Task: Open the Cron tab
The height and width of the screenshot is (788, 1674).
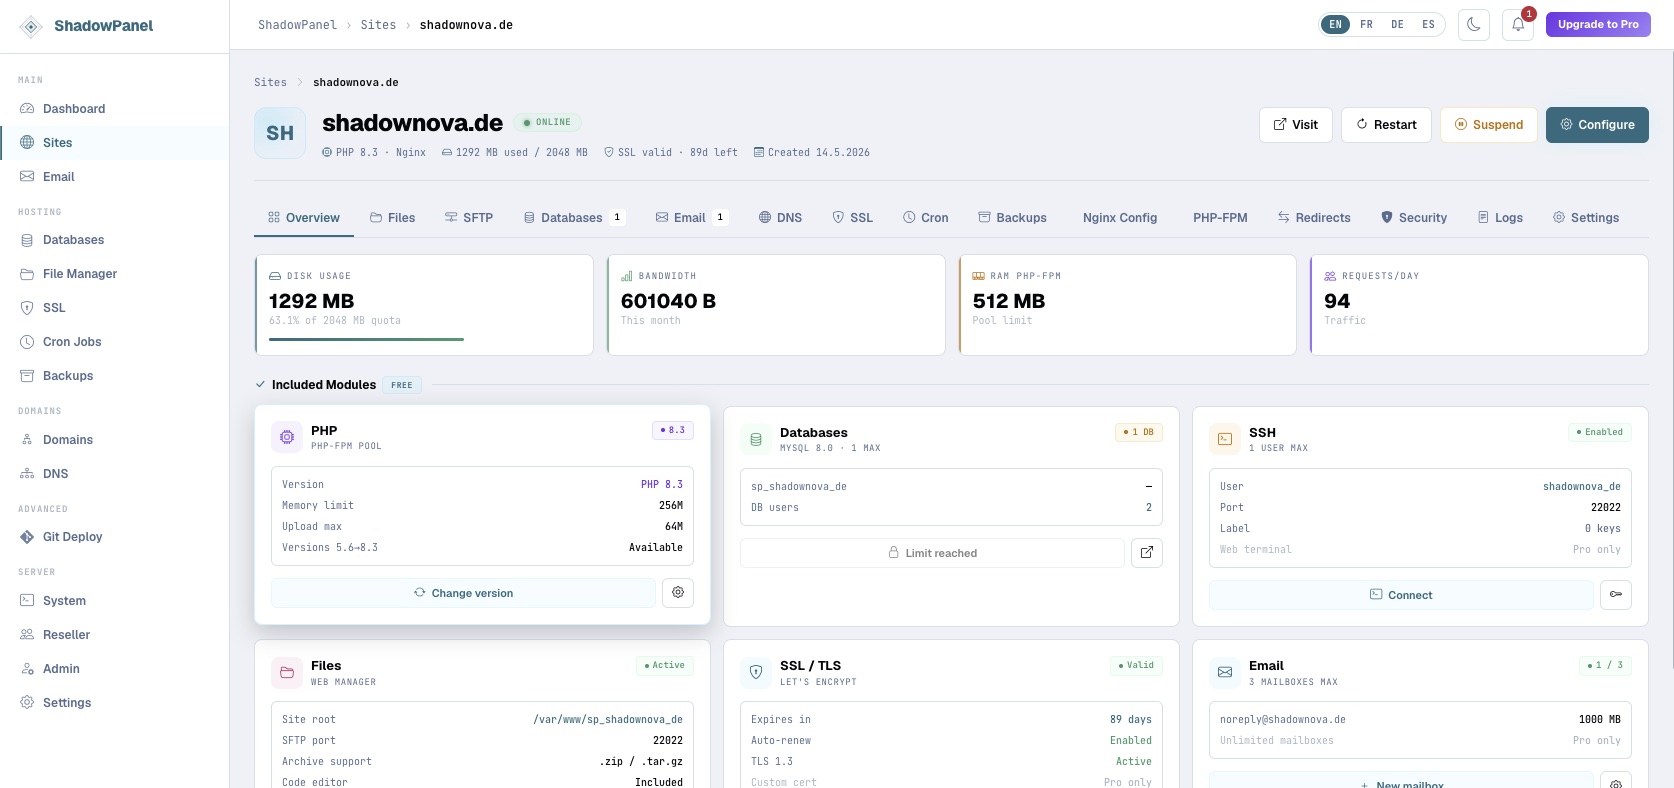Action: pos(925,218)
